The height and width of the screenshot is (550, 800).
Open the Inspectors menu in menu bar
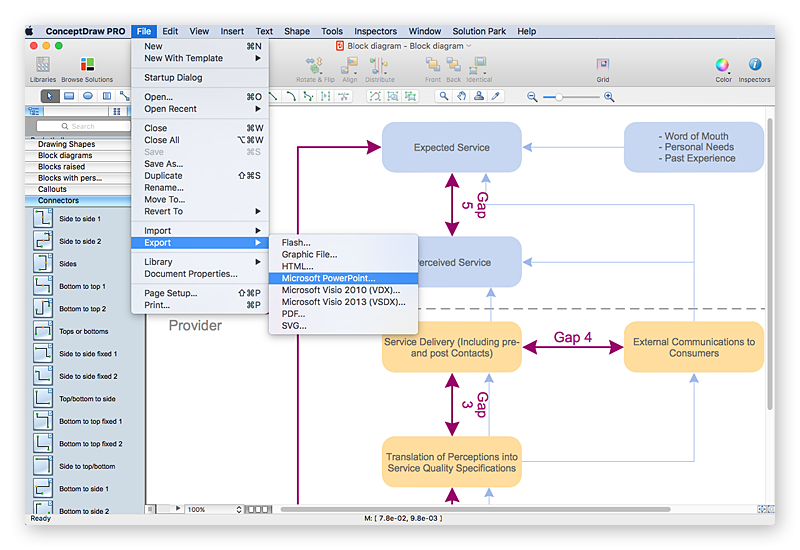click(x=375, y=31)
